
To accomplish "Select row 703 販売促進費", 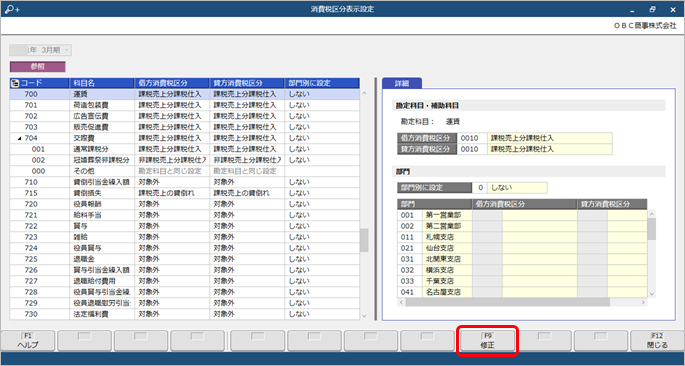I will coord(185,127).
